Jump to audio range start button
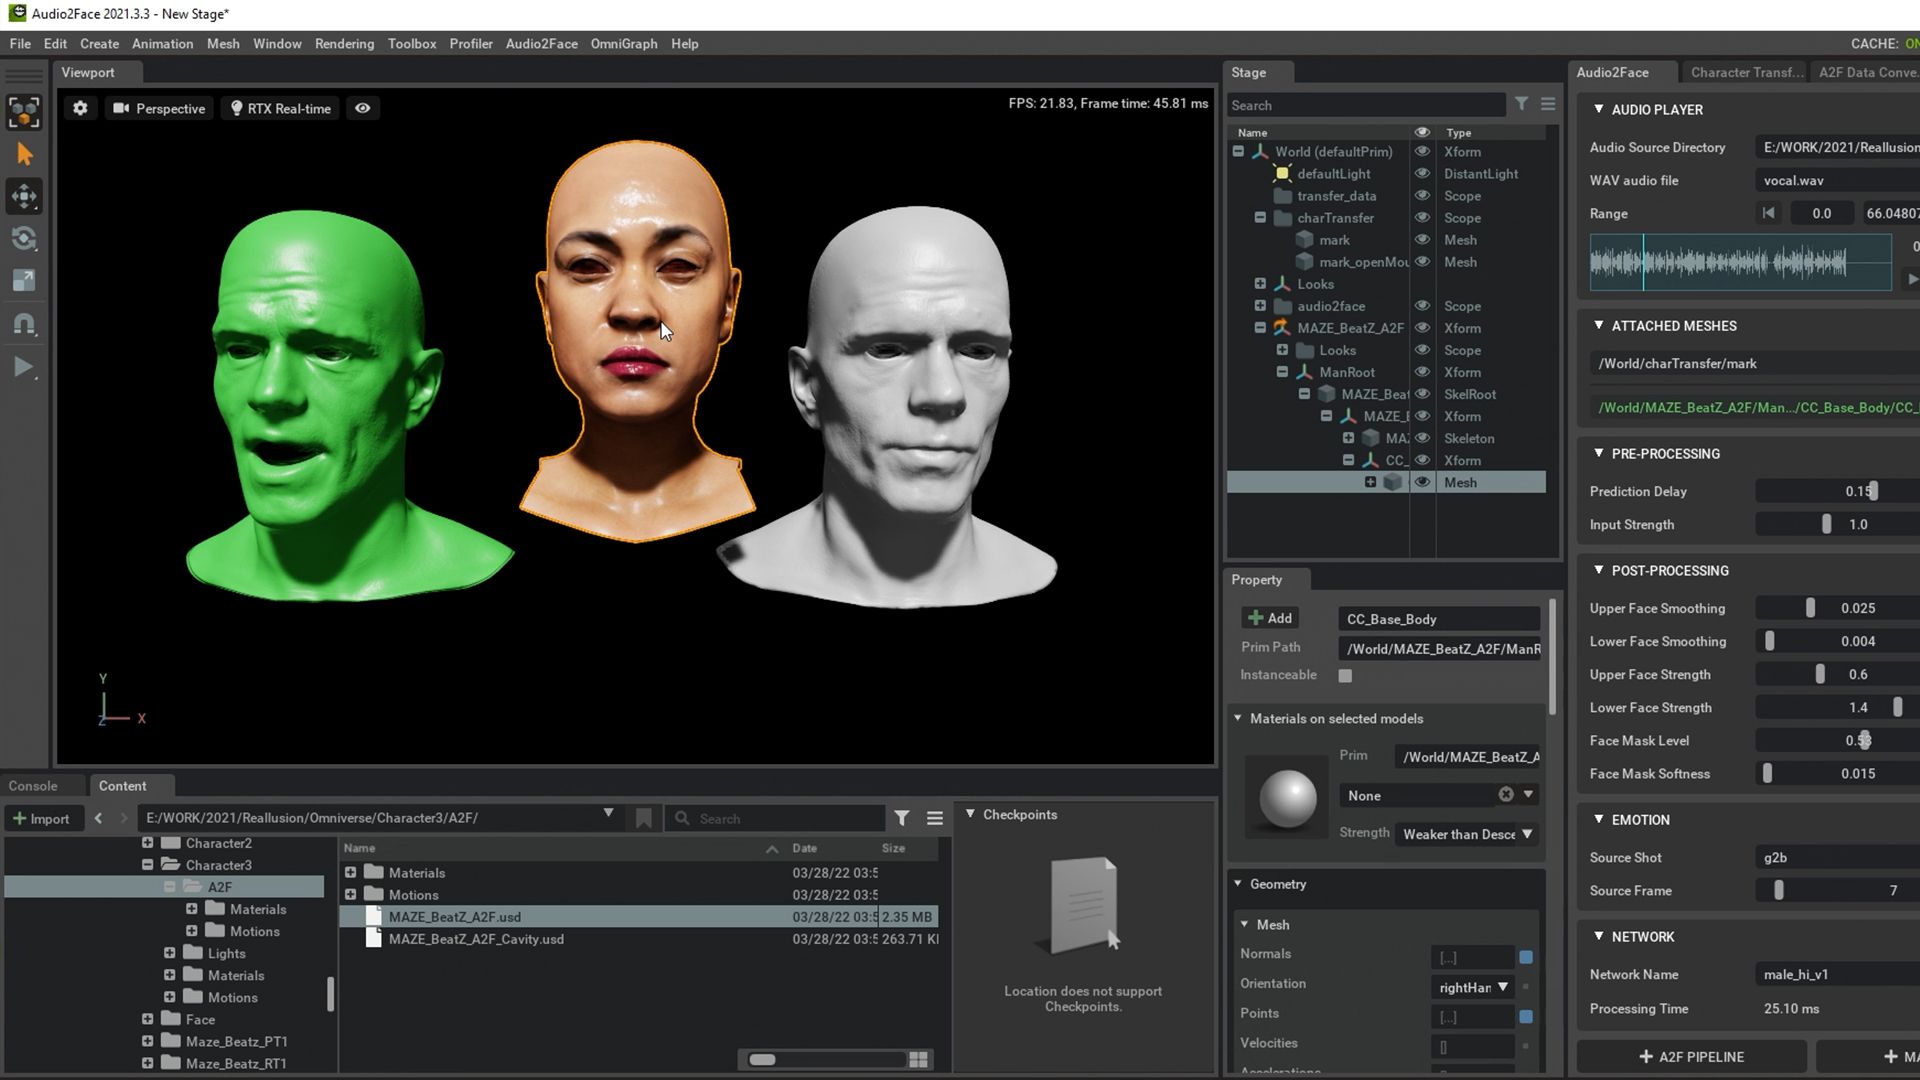Screen dimensions: 1920x1080 (x=1768, y=213)
